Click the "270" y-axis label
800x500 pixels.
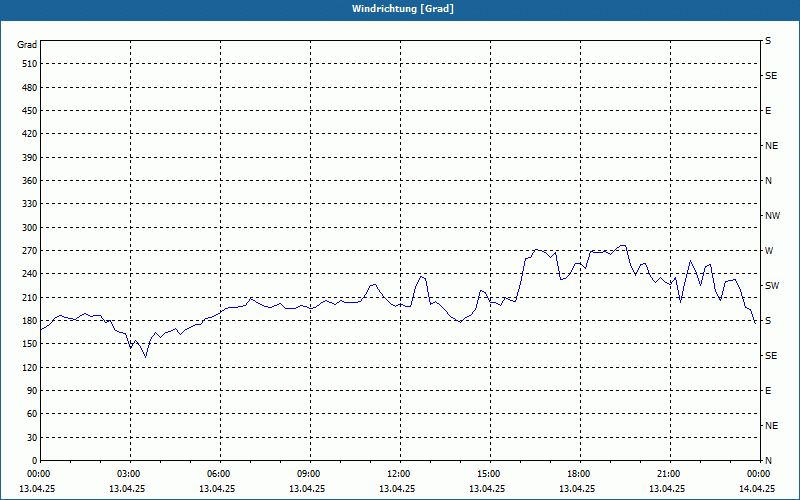(x=30, y=251)
